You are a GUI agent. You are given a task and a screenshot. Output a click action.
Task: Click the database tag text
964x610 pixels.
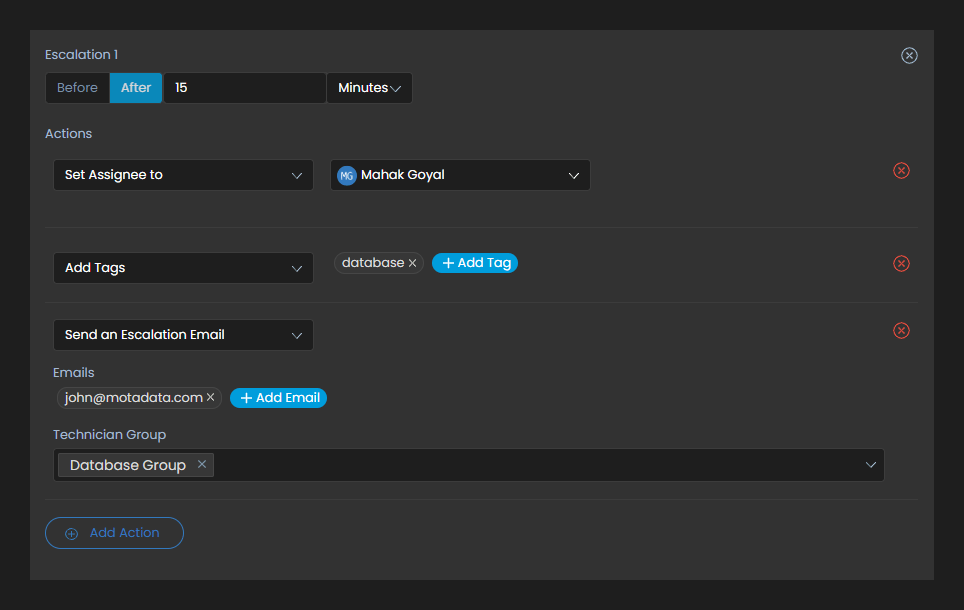click(x=373, y=263)
